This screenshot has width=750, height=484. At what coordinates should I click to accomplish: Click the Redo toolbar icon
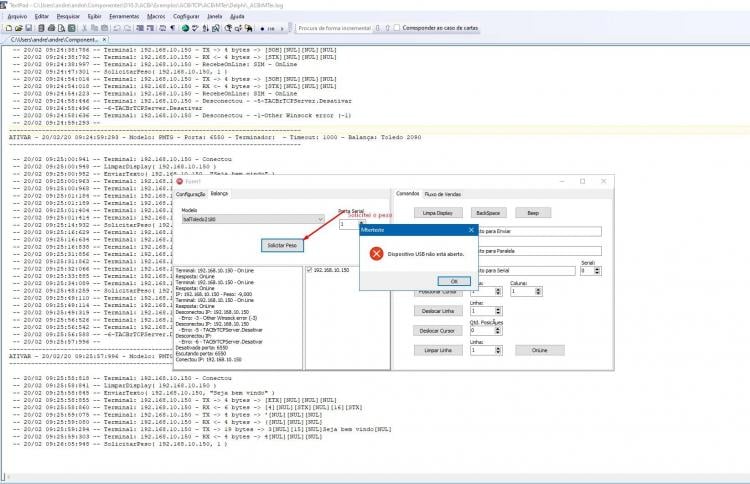pos(128,28)
